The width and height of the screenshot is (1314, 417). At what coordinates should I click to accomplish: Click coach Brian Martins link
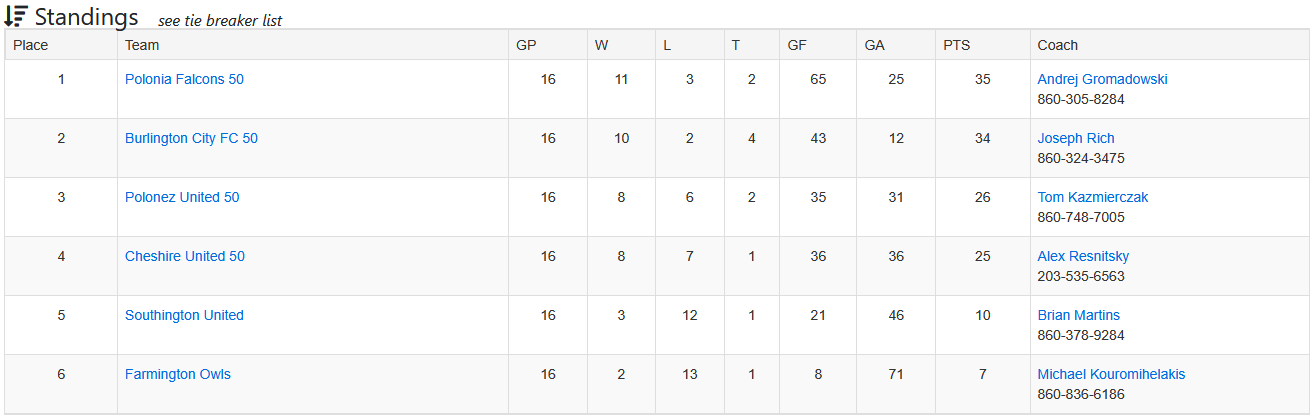1079,315
